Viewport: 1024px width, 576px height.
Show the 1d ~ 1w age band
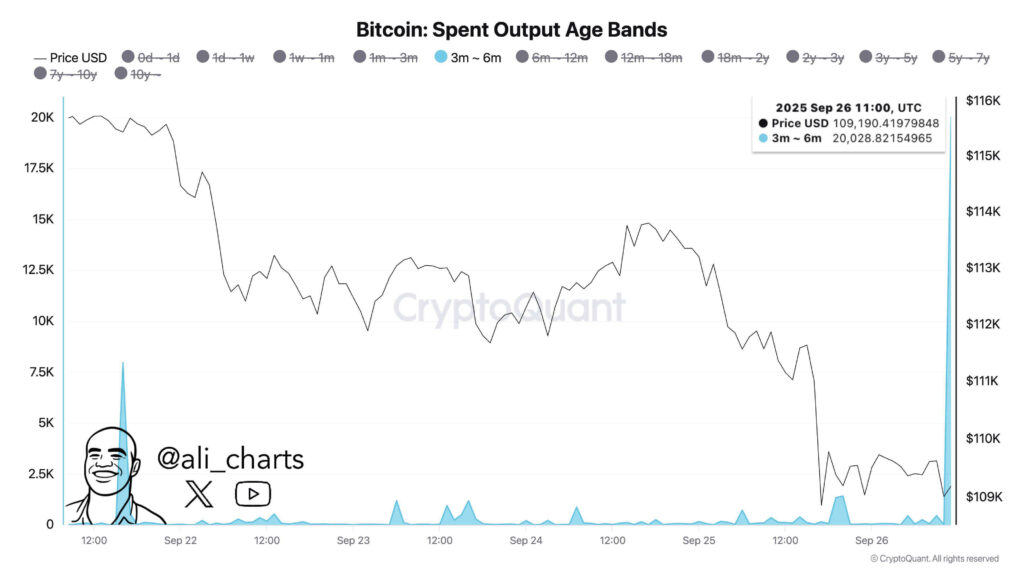[x=231, y=58]
